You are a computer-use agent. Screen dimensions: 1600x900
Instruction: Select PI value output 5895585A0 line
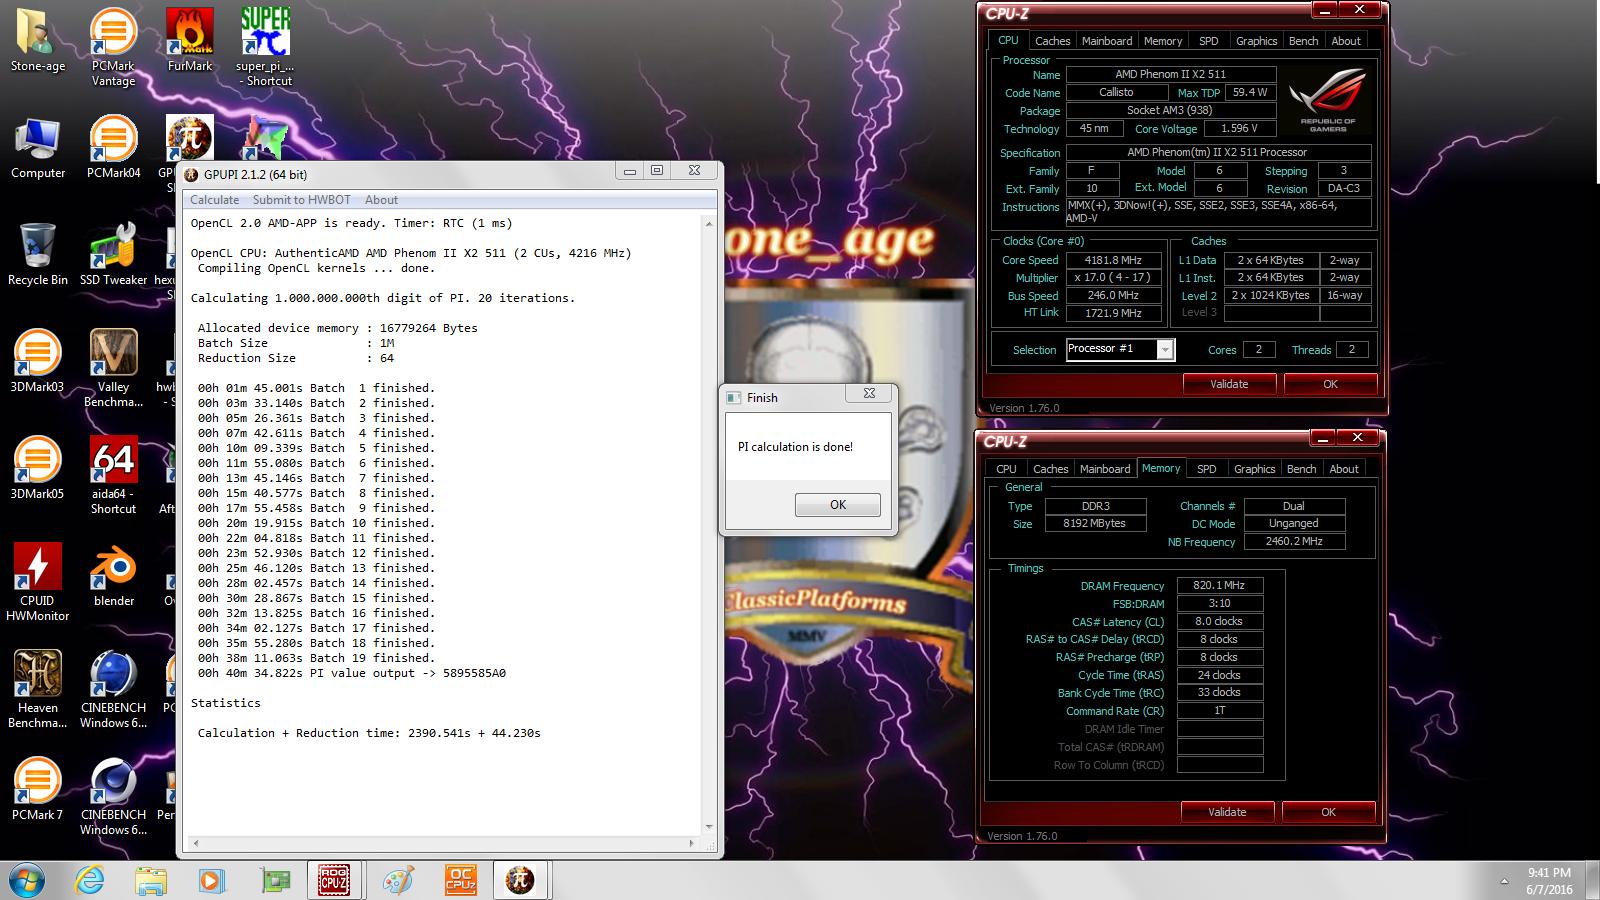(x=352, y=673)
